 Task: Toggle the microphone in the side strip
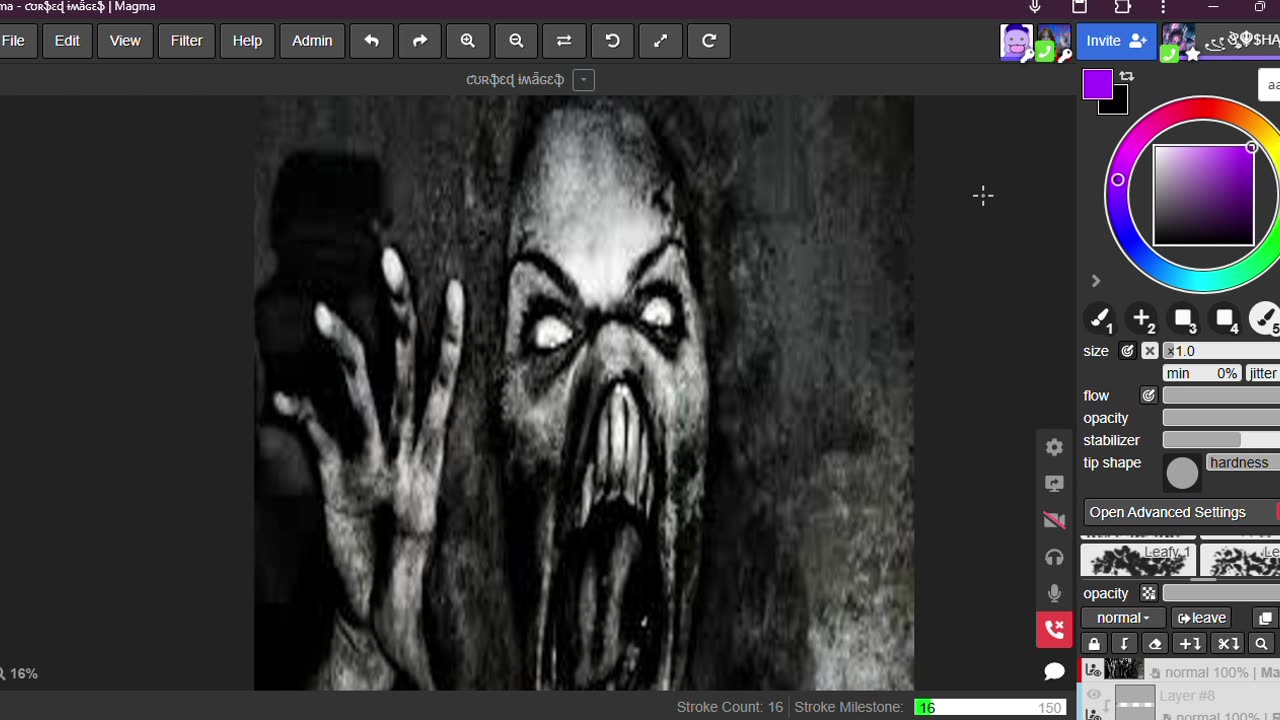point(1054,594)
